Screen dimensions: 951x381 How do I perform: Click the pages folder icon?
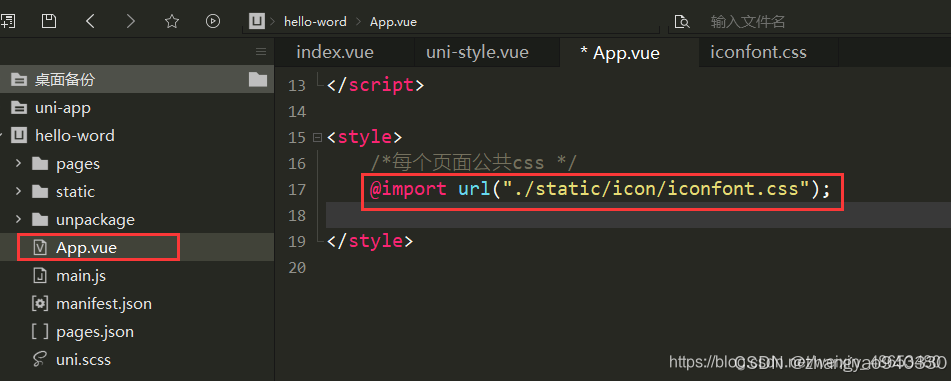[40, 164]
